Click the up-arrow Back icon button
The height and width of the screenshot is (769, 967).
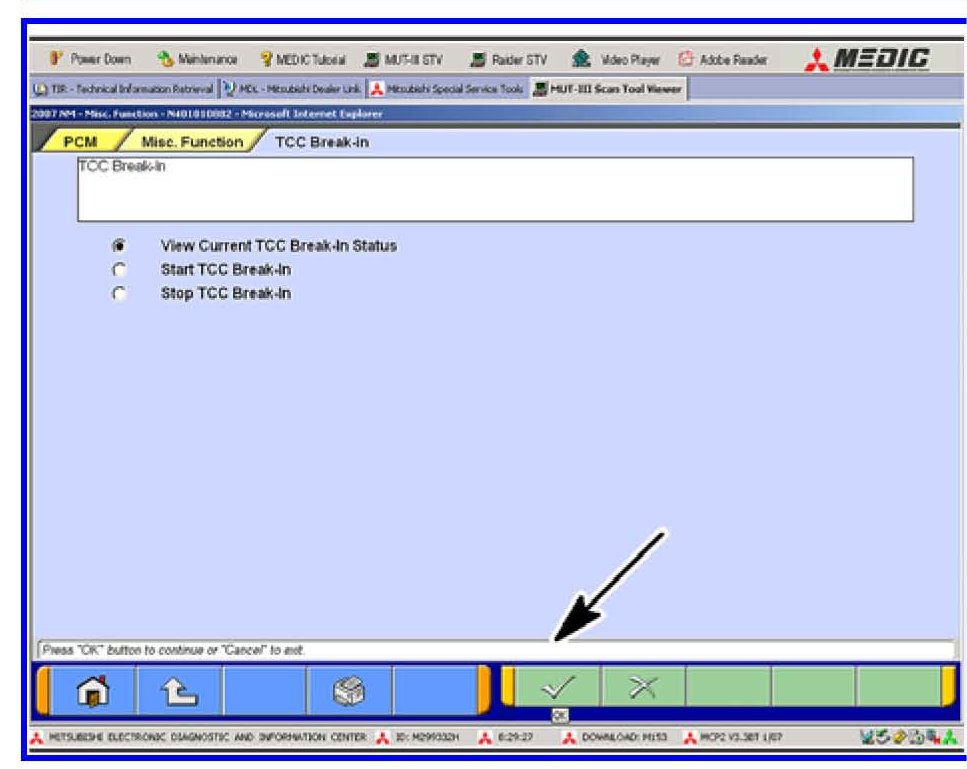point(178,689)
